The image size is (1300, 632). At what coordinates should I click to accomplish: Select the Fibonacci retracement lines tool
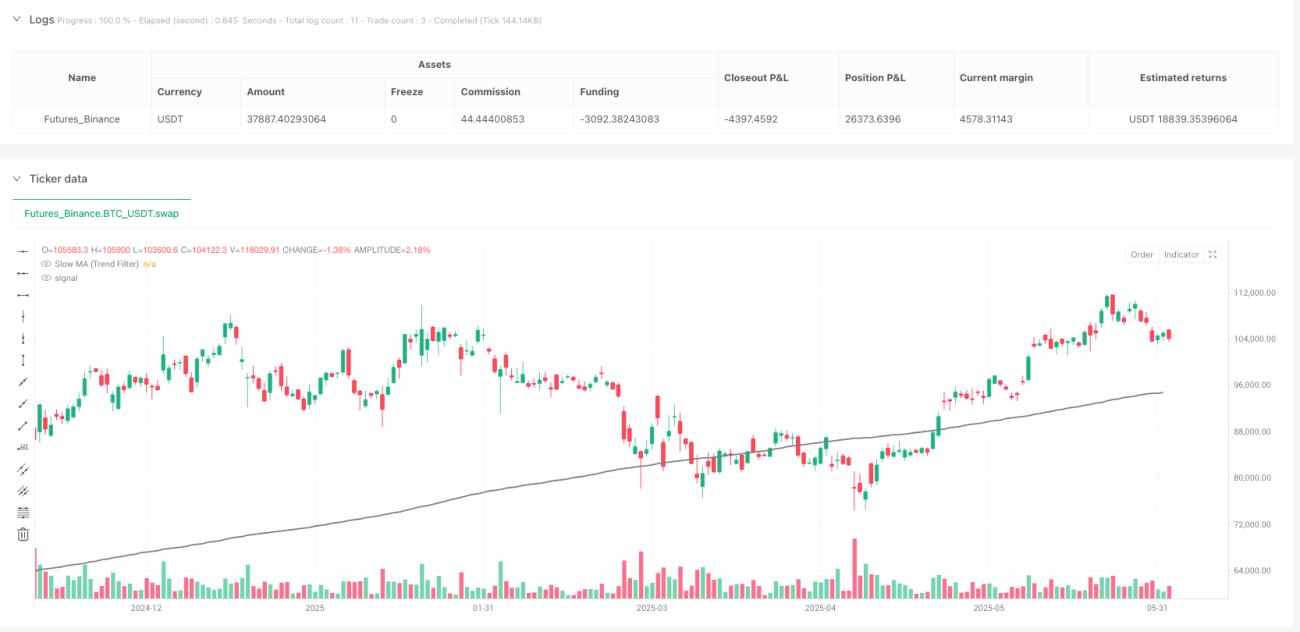tap(23, 512)
